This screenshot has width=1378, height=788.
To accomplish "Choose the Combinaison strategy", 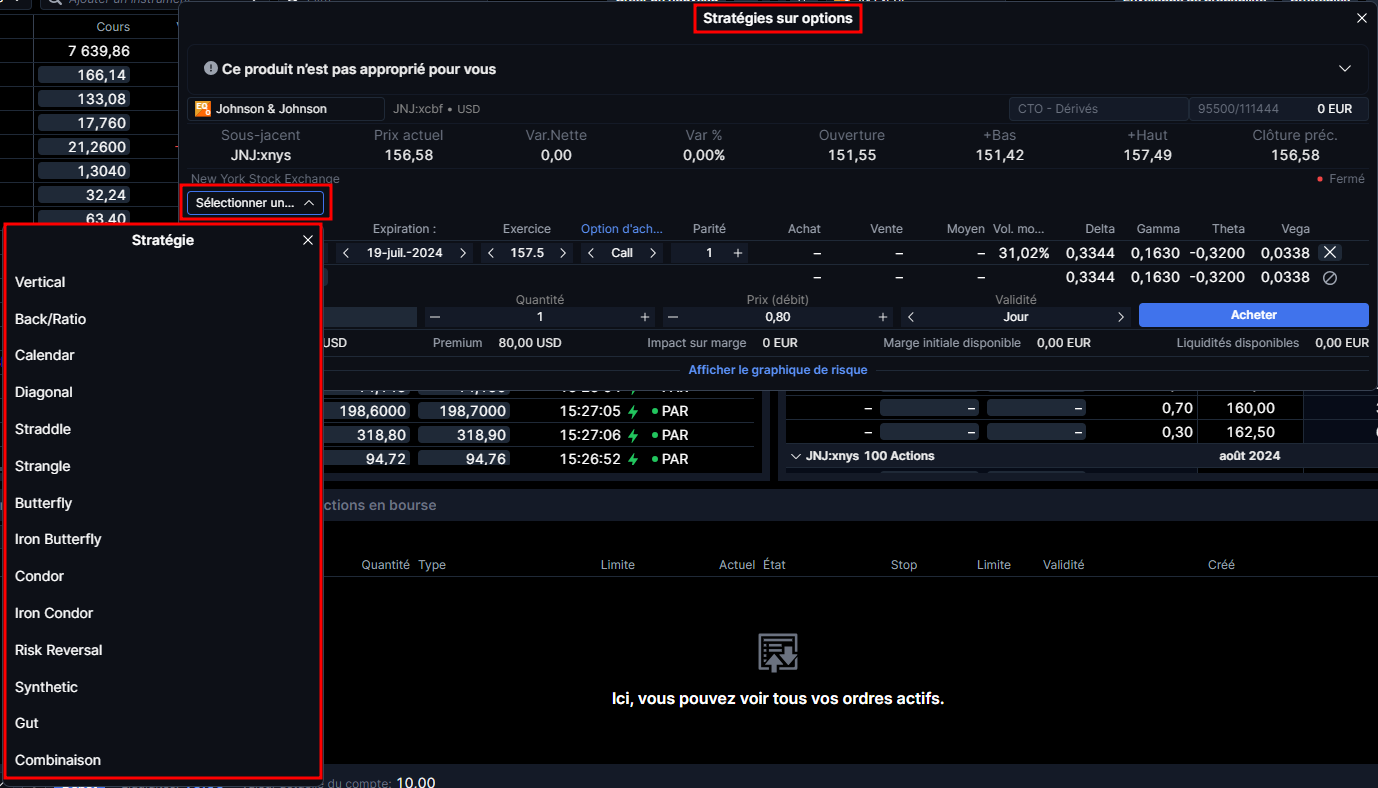I will [x=58, y=760].
